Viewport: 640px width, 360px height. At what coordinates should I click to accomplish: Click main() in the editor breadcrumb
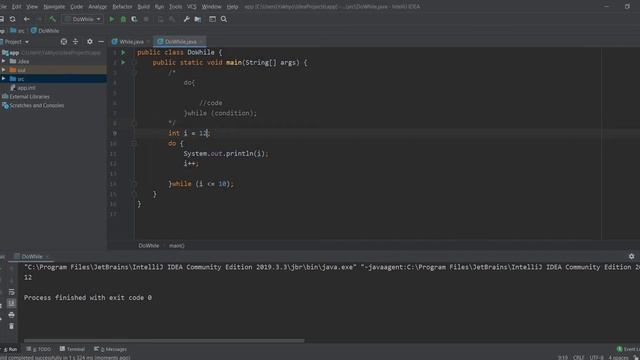[x=176, y=246]
